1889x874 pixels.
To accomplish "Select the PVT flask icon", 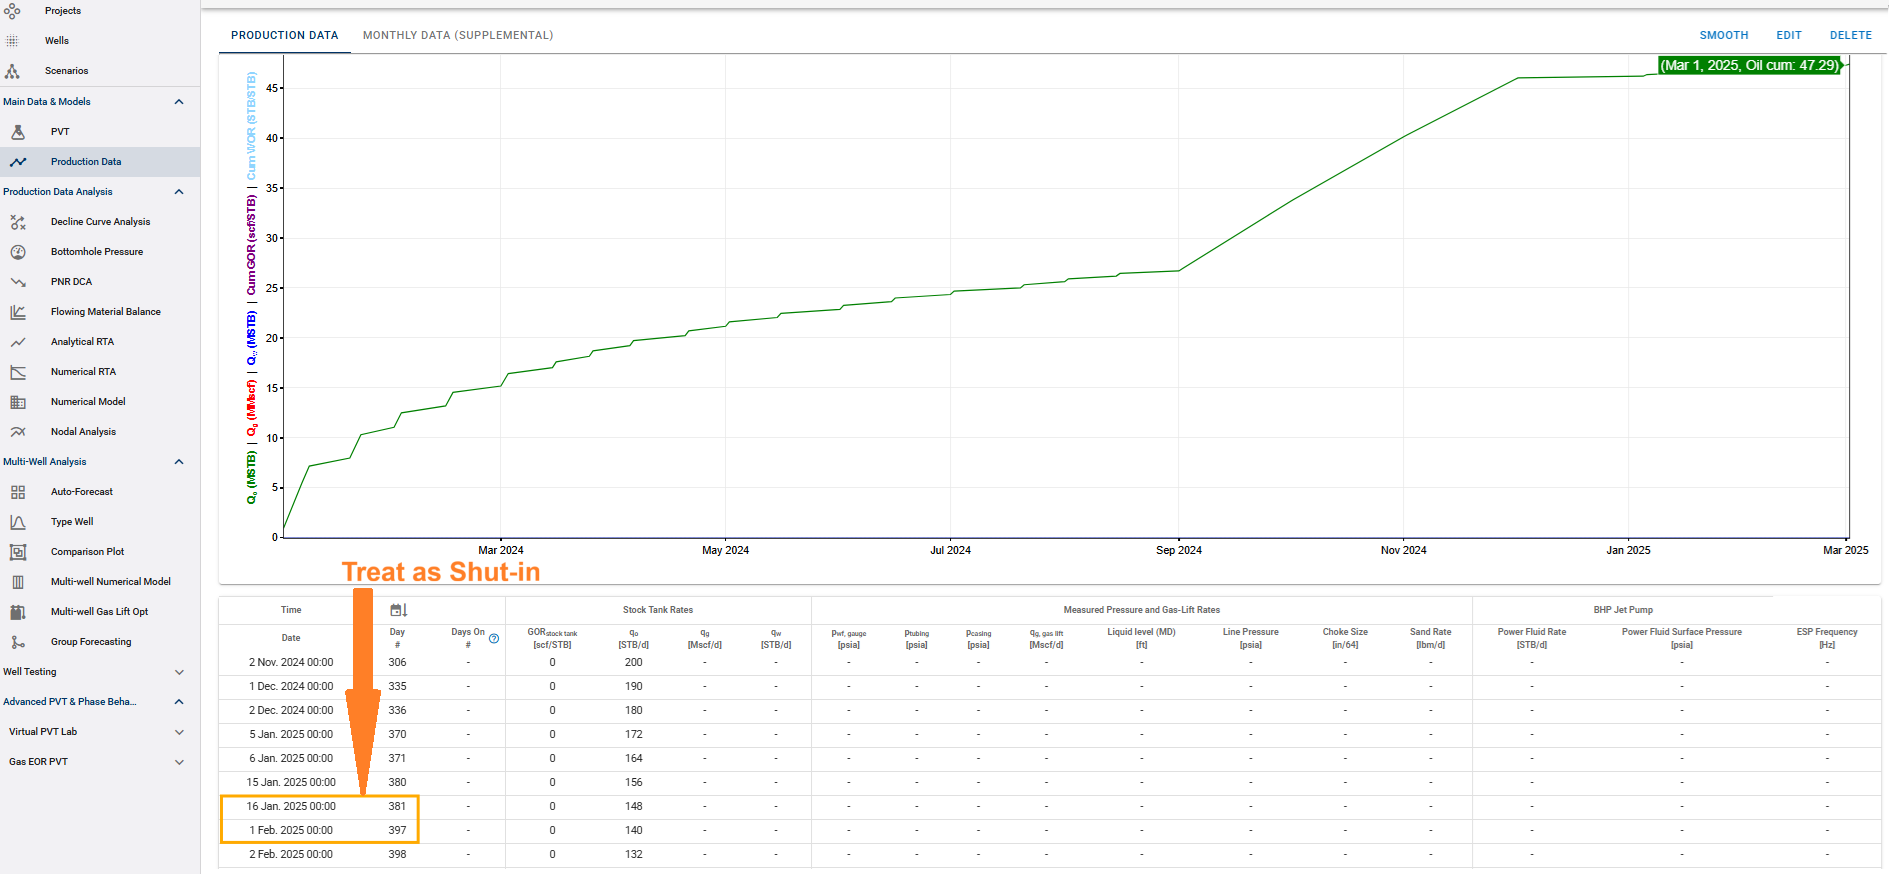I will coord(18,132).
